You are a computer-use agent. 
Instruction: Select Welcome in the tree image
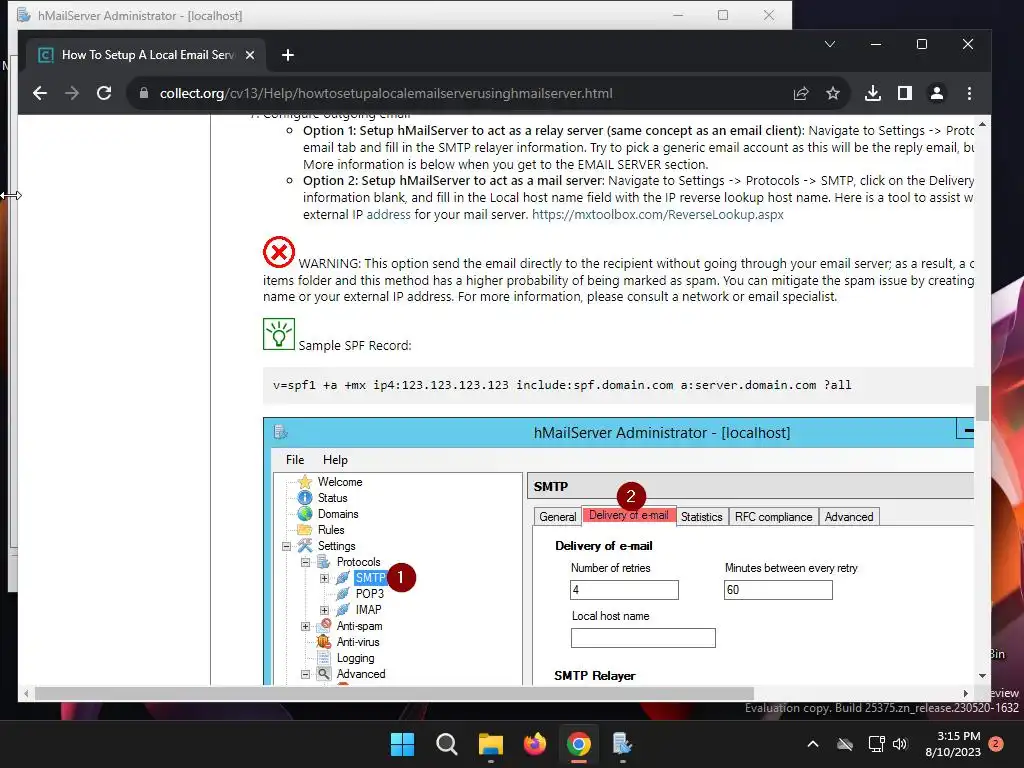point(340,482)
